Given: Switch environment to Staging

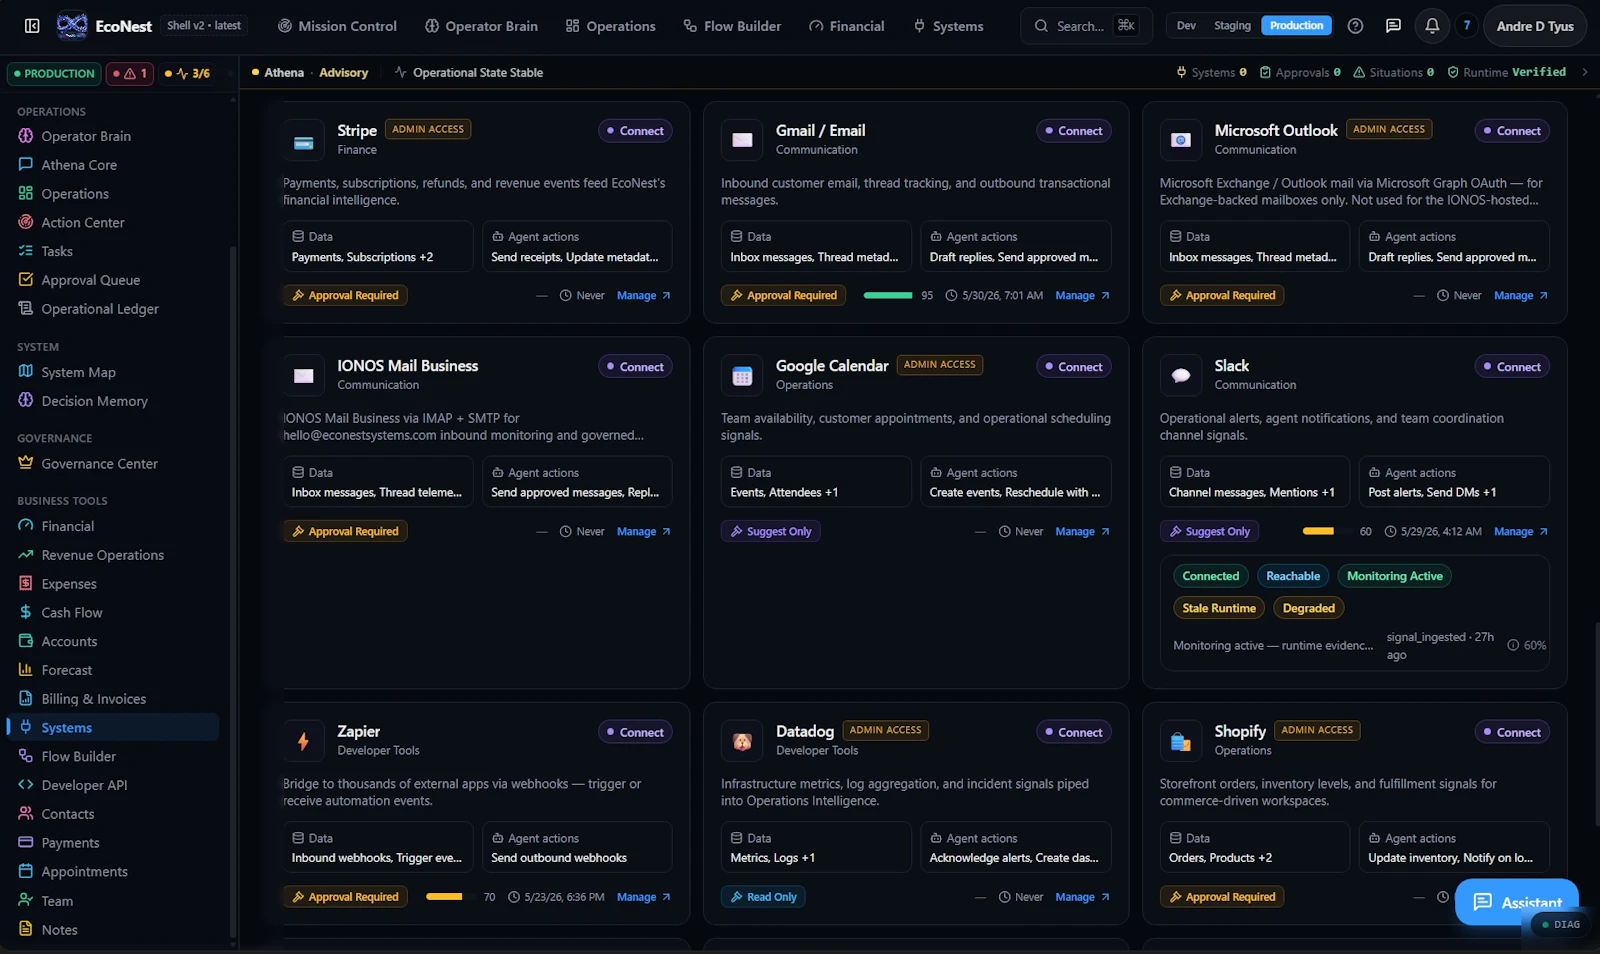Looking at the screenshot, I should coord(1232,26).
